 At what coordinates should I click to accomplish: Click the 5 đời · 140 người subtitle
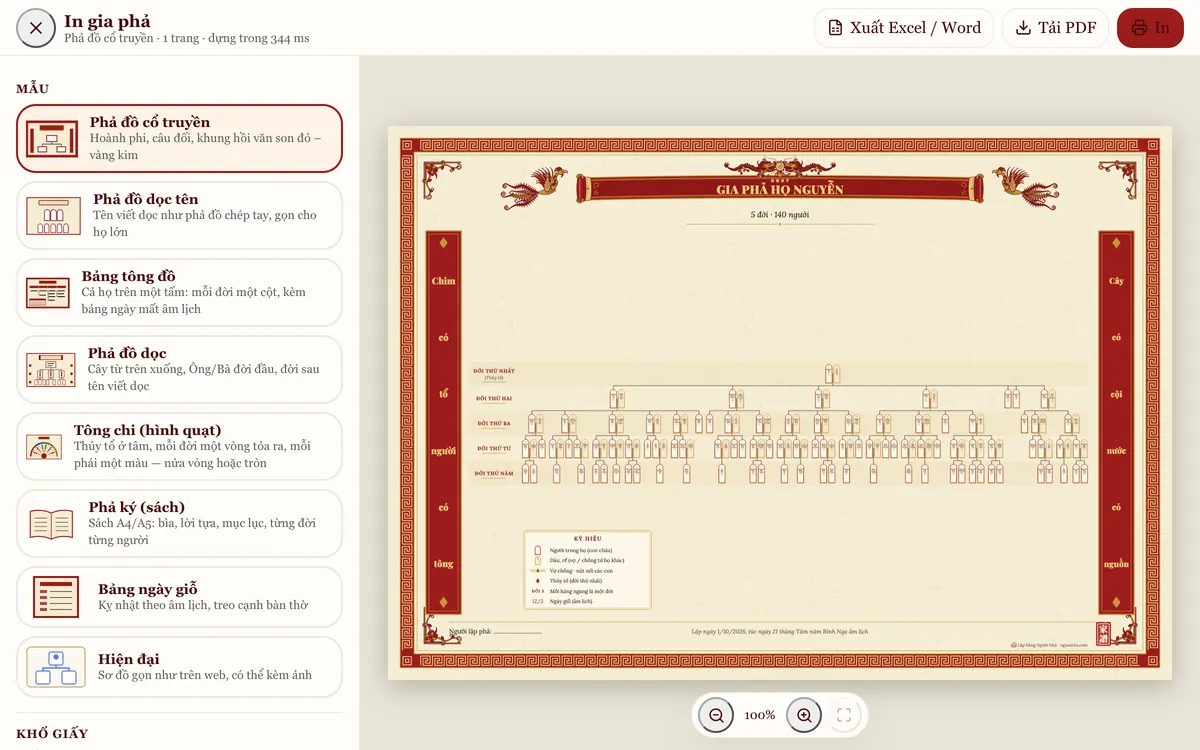coord(780,215)
